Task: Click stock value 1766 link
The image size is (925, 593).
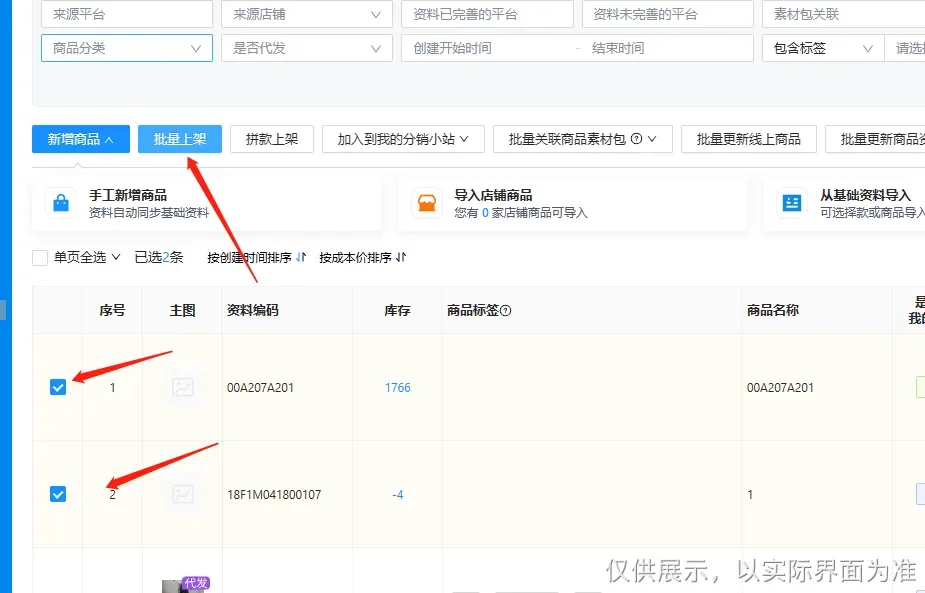Action: pyautogui.click(x=398, y=388)
